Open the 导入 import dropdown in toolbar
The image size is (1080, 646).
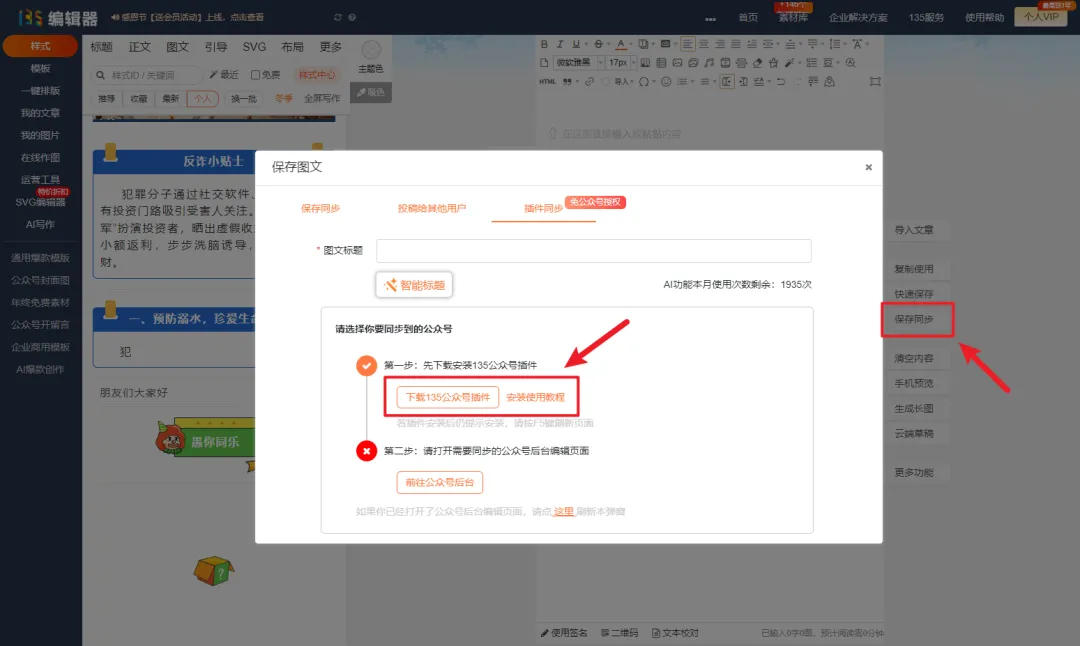coord(624,81)
